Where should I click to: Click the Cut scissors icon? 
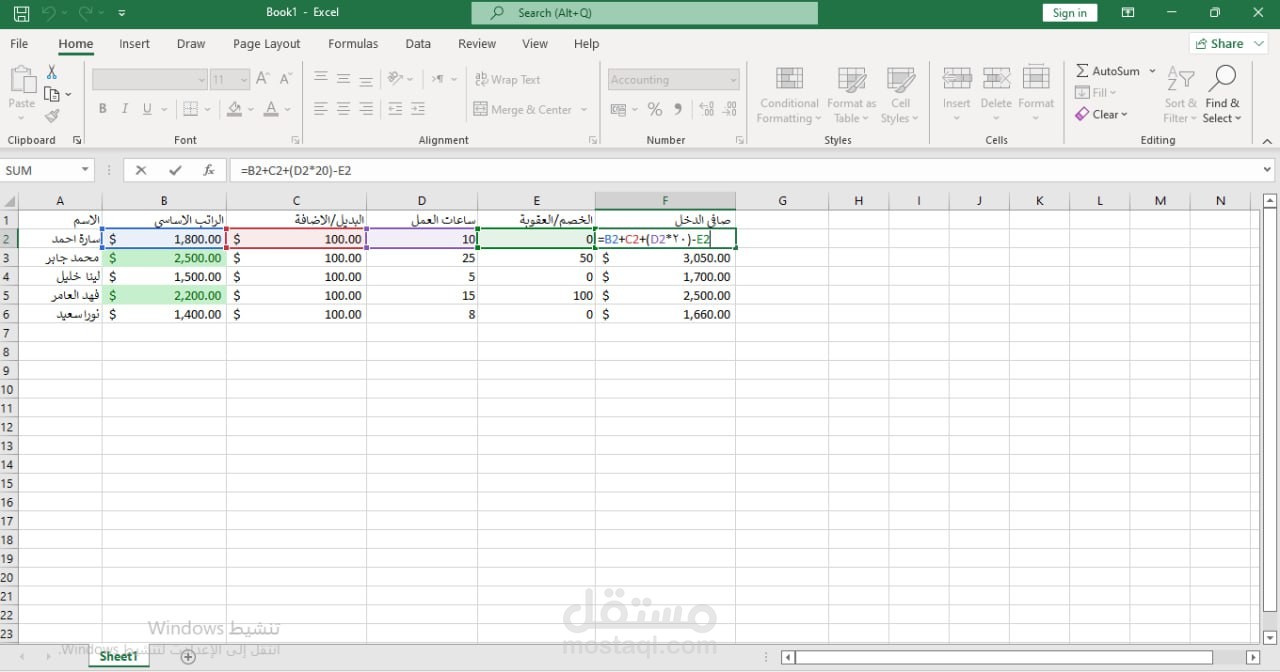[52, 73]
